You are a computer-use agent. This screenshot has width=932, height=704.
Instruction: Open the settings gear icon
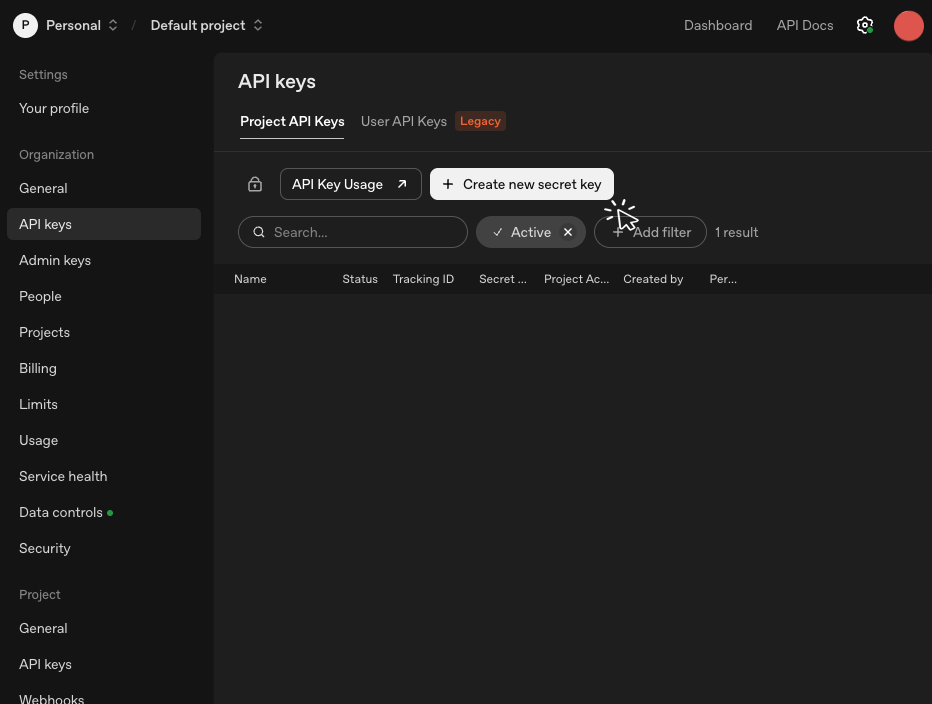tap(865, 26)
